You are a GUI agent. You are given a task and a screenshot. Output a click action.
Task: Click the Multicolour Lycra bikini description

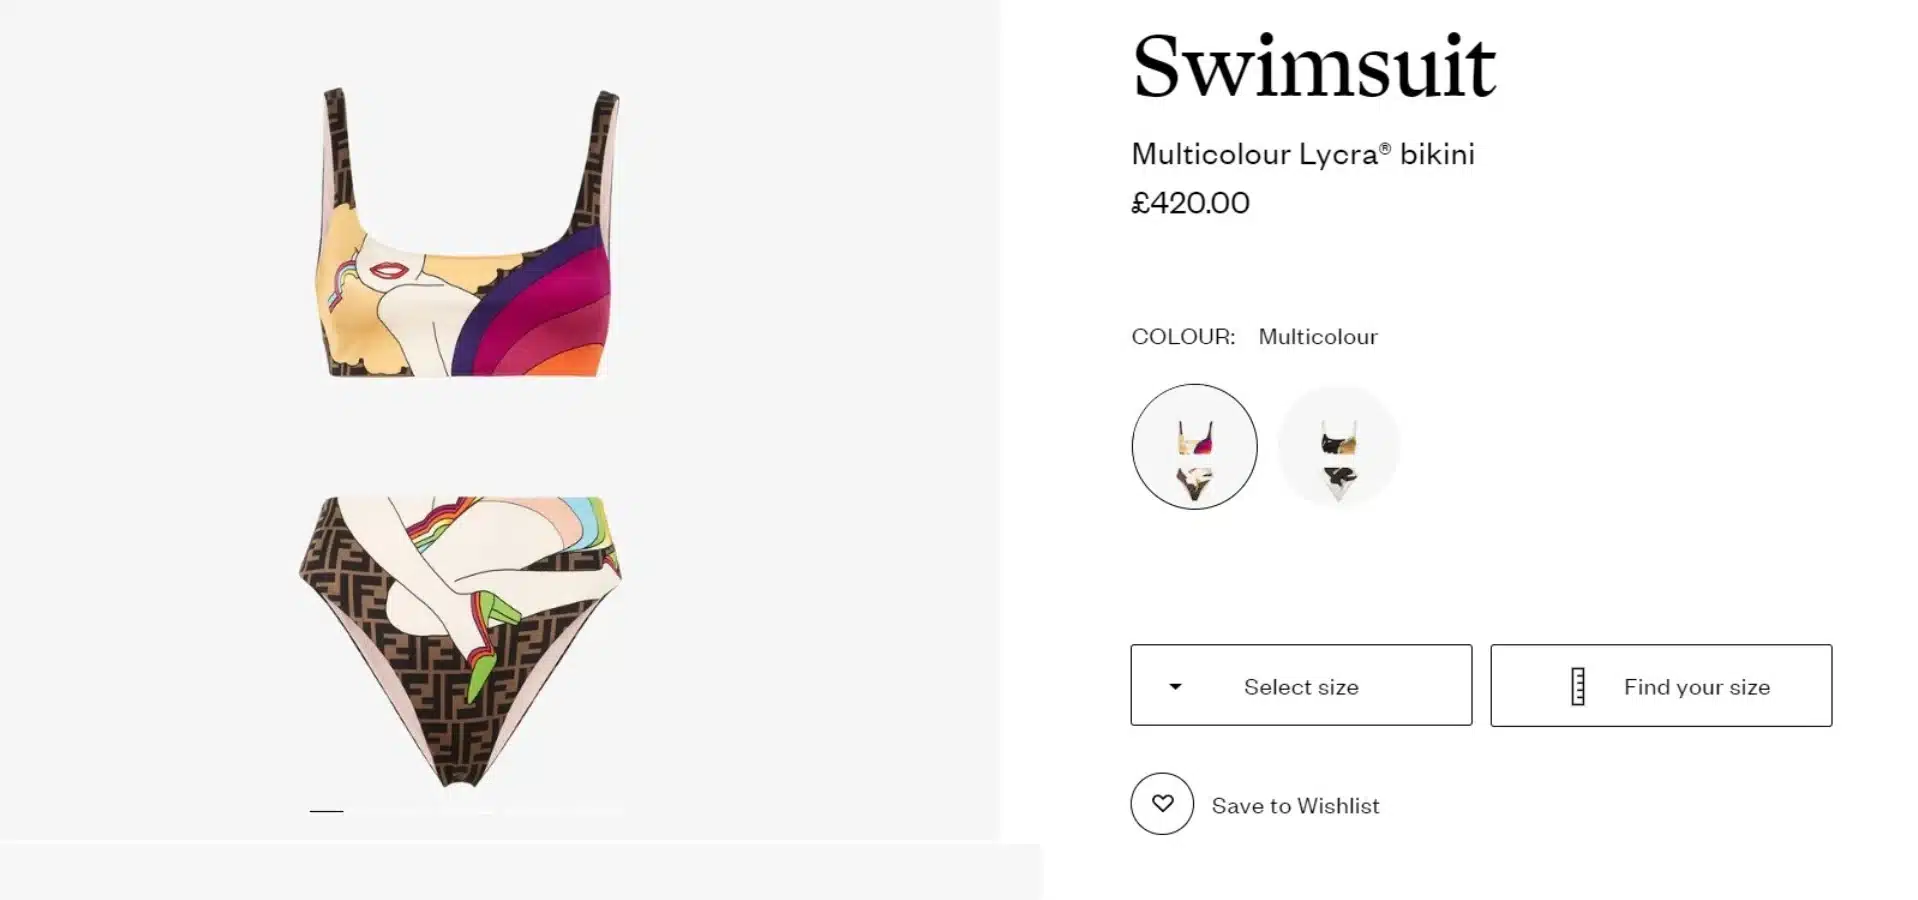[x=1302, y=154]
